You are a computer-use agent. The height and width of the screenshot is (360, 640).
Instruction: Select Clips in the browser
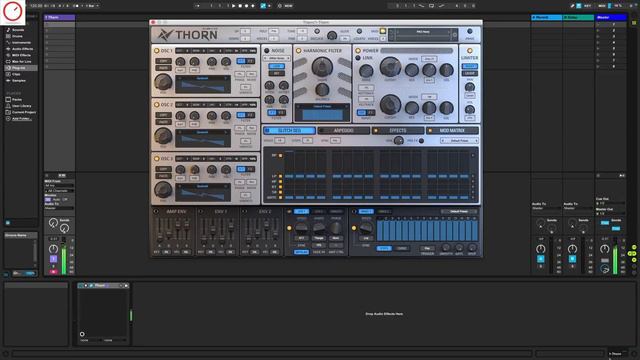click(x=16, y=74)
